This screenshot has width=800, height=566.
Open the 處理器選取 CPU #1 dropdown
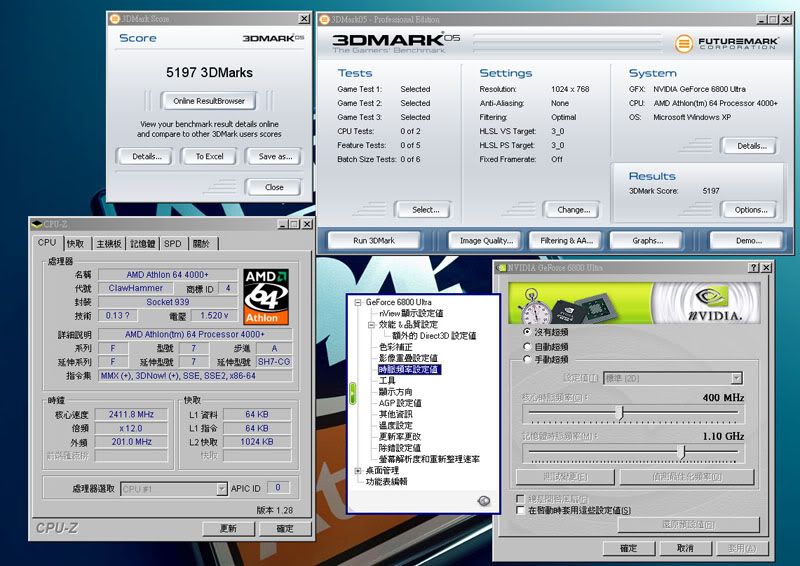[x=221, y=489]
